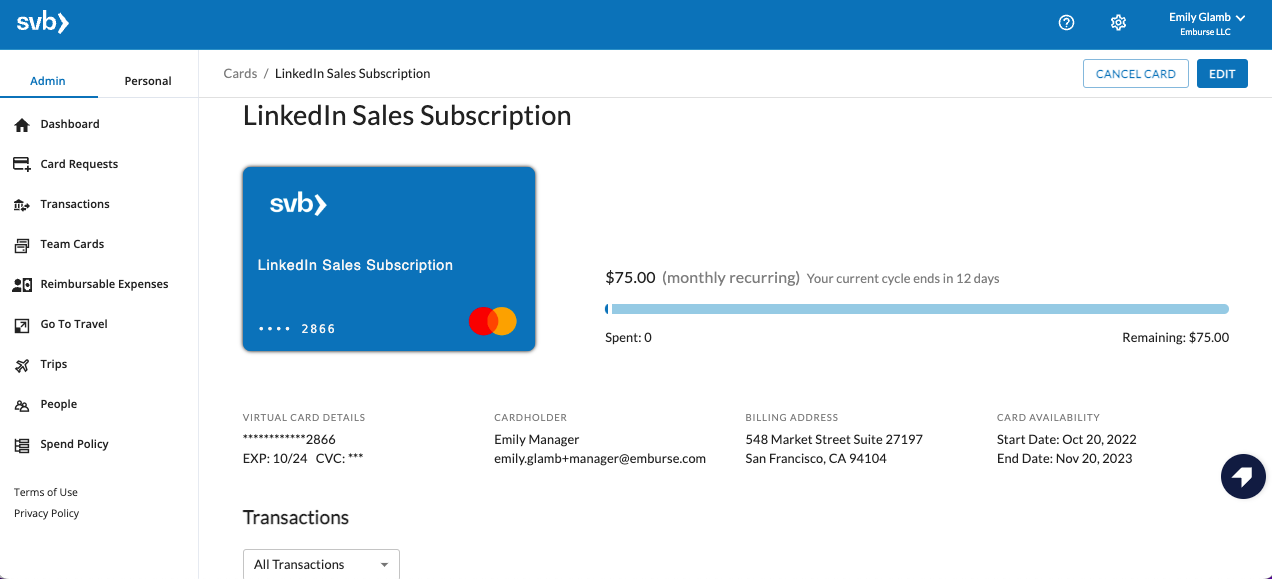1272x579 pixels.
Task: Open the All Transactions dropdown
Action: (x=321, y=564)
